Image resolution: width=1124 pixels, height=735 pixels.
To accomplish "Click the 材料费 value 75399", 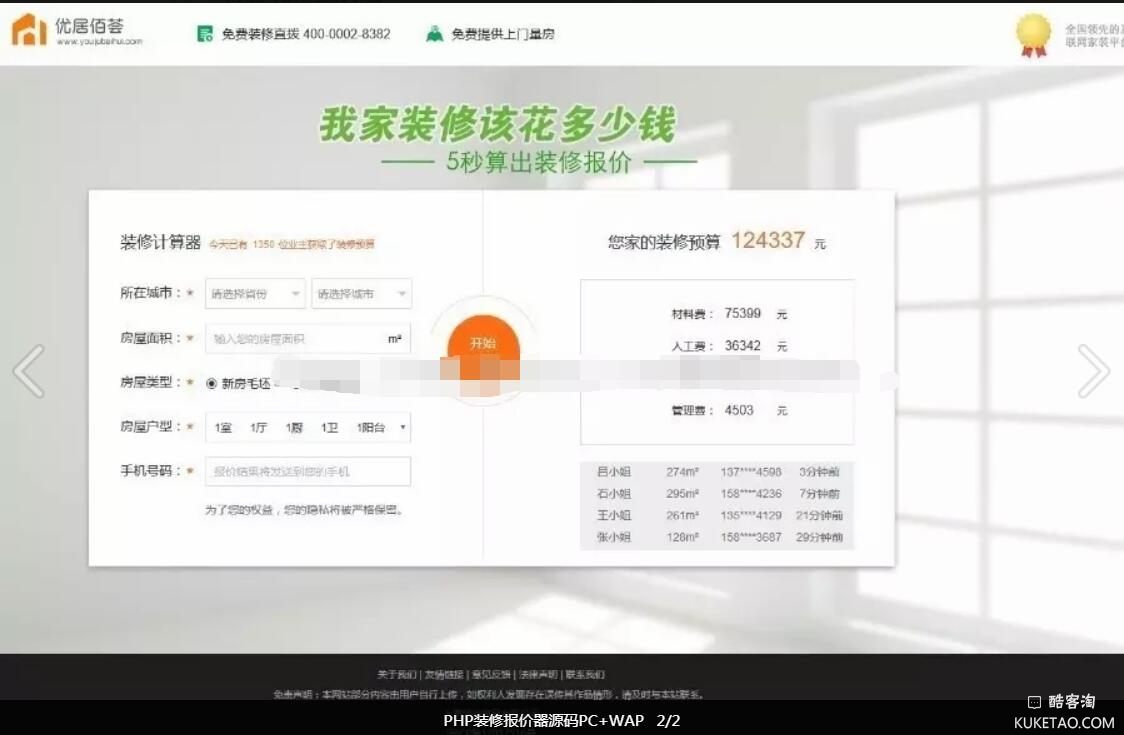I will tap(743, 313).
